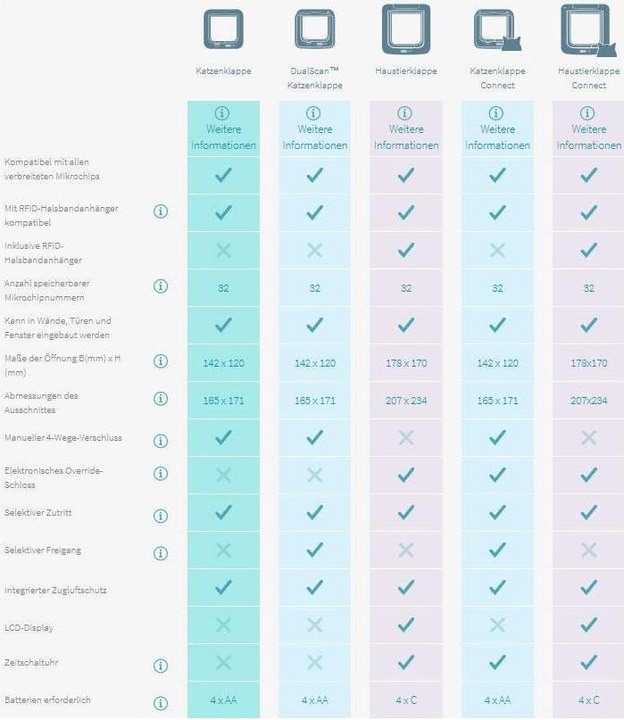
Task: Show info about Batterien erforderlich
Action: [x=160, y=703]
